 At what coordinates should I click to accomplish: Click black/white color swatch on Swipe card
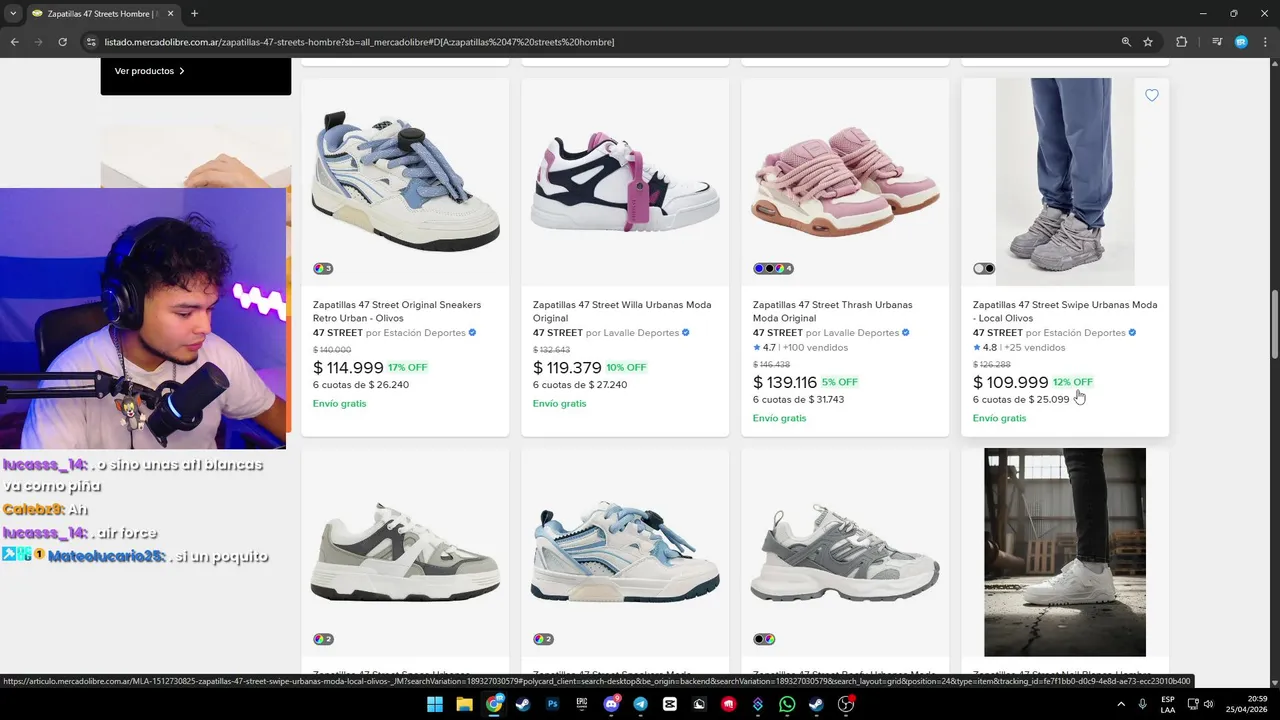[x=984, y=268]
